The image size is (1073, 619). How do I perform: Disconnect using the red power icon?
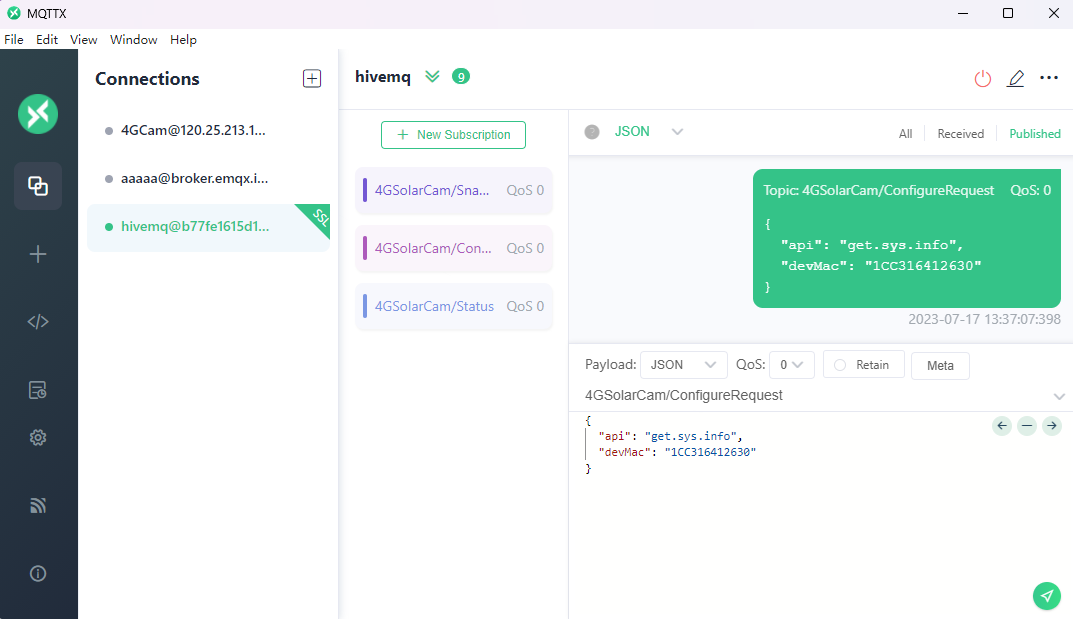point(983,79)
